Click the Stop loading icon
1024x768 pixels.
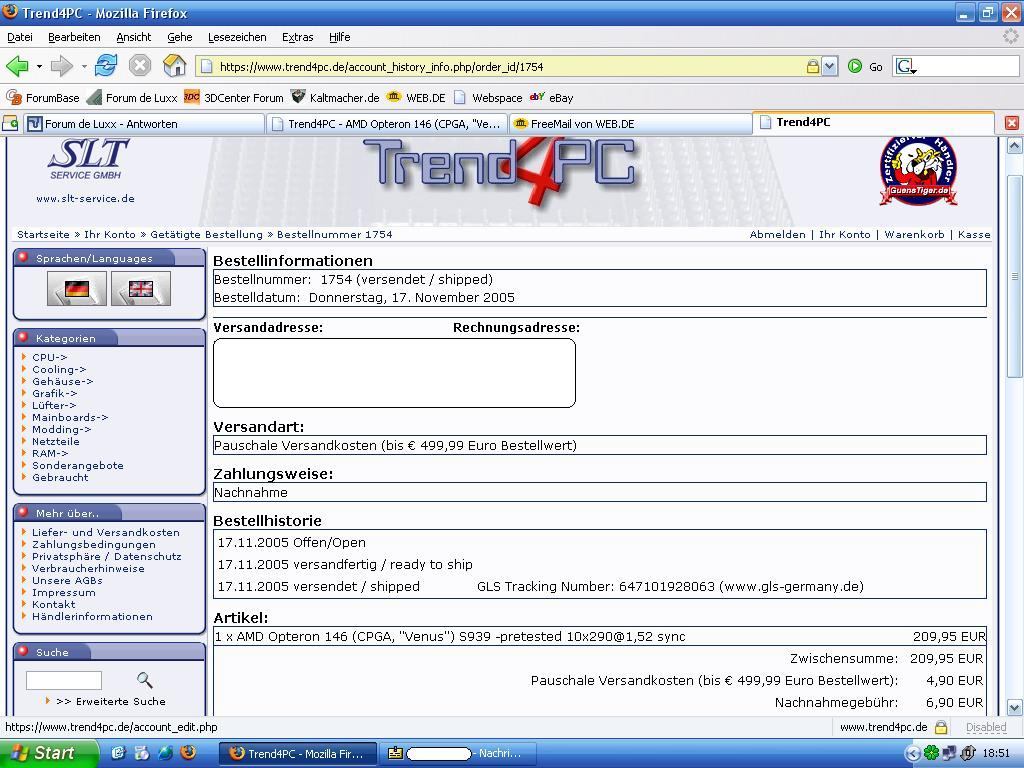pyautogui.click(x=139, y=66)
